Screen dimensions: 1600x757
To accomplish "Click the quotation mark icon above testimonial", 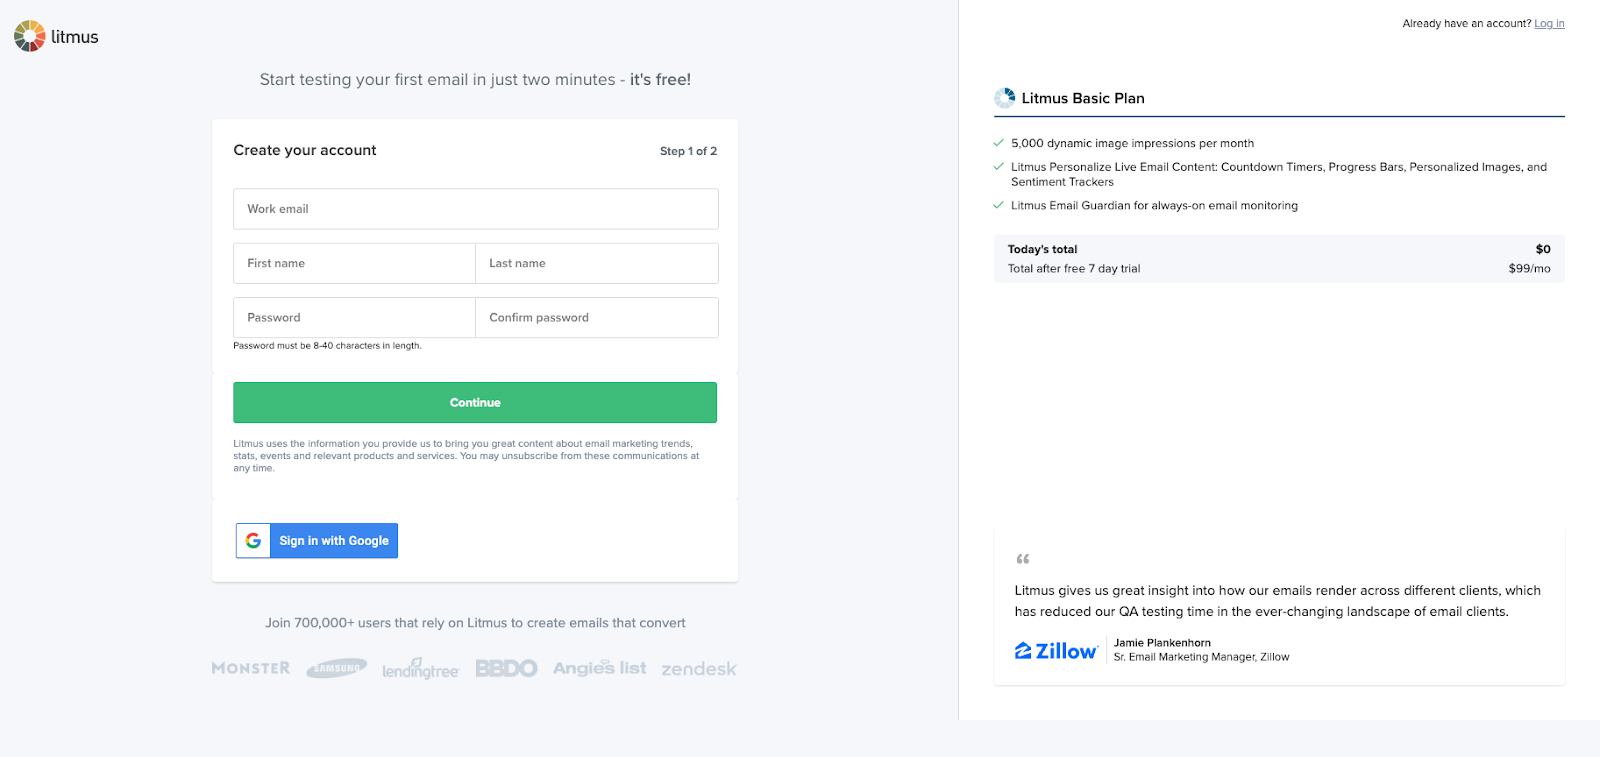I will coord(1022,558).
